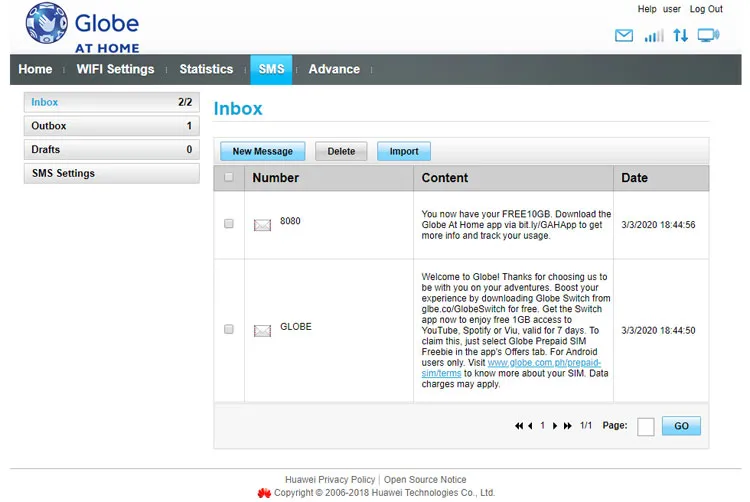Open the Drafts folder
This screenshot has width=750, height=502.
[111, 150]
